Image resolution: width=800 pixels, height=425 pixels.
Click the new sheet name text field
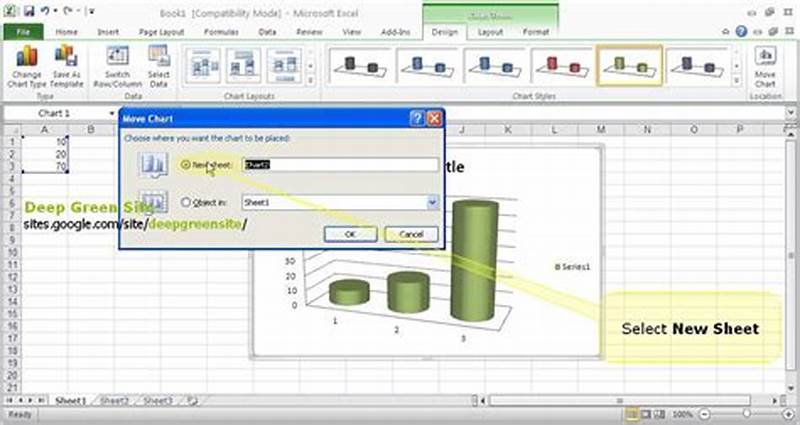click(x=340, y=165)
